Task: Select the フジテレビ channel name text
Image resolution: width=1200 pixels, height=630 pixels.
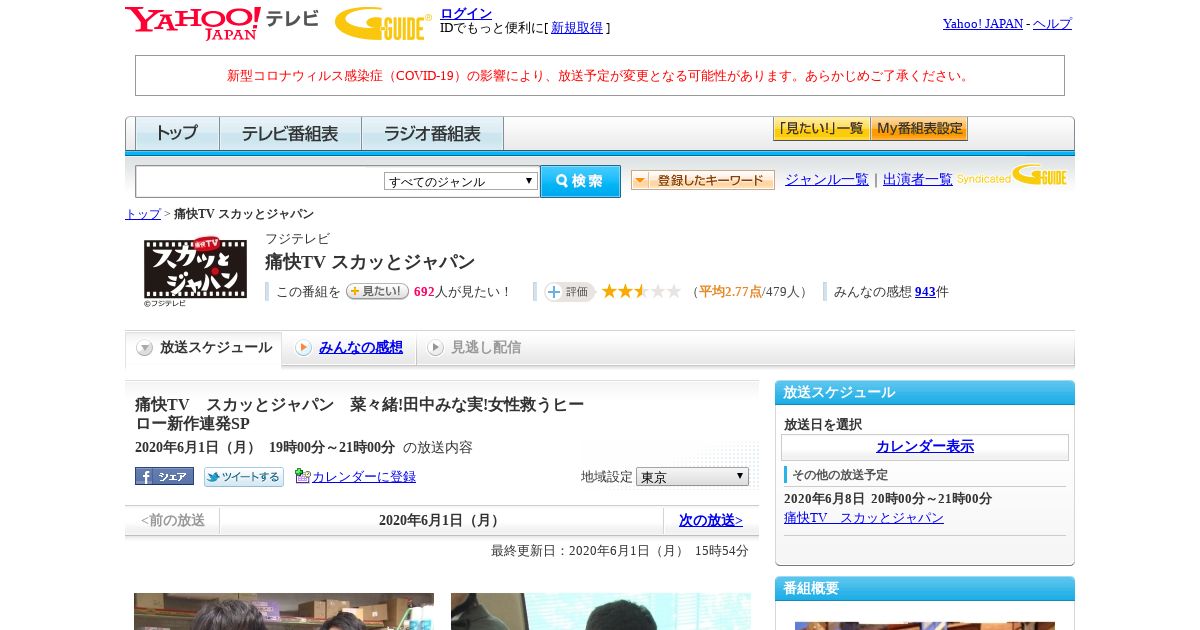Action: point(297,239)
